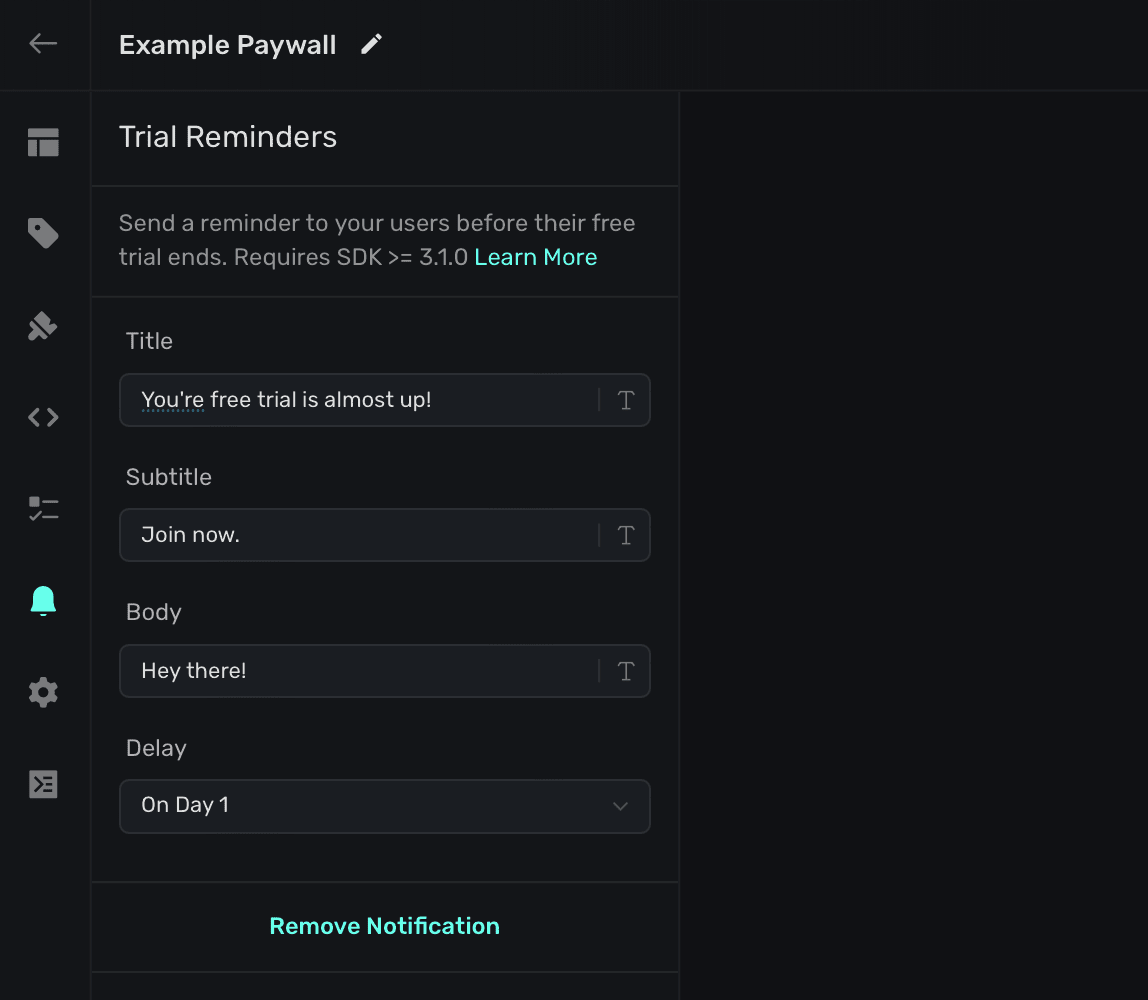
Task: Click the text variable icon in Title field
Action: pyautogui.click(x=626, y=400)
